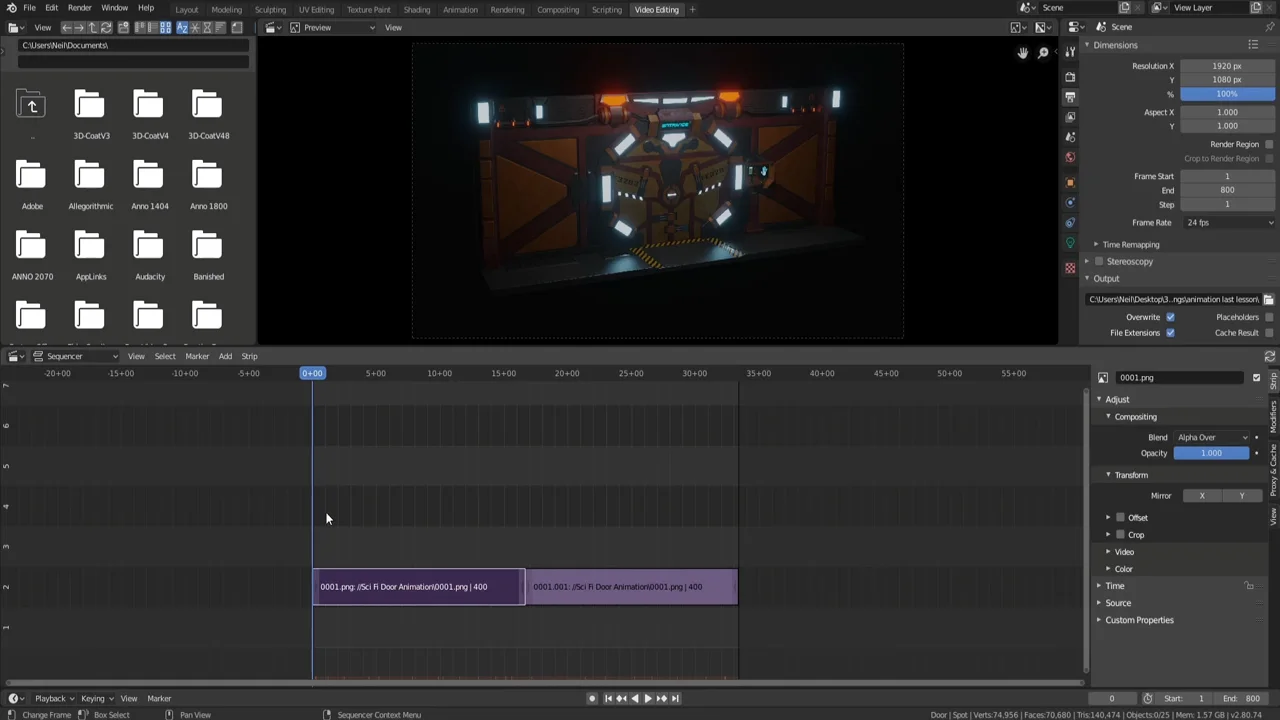
Task: Open the Frame Rate dropdown
Action: click(x=1230, y=222)
